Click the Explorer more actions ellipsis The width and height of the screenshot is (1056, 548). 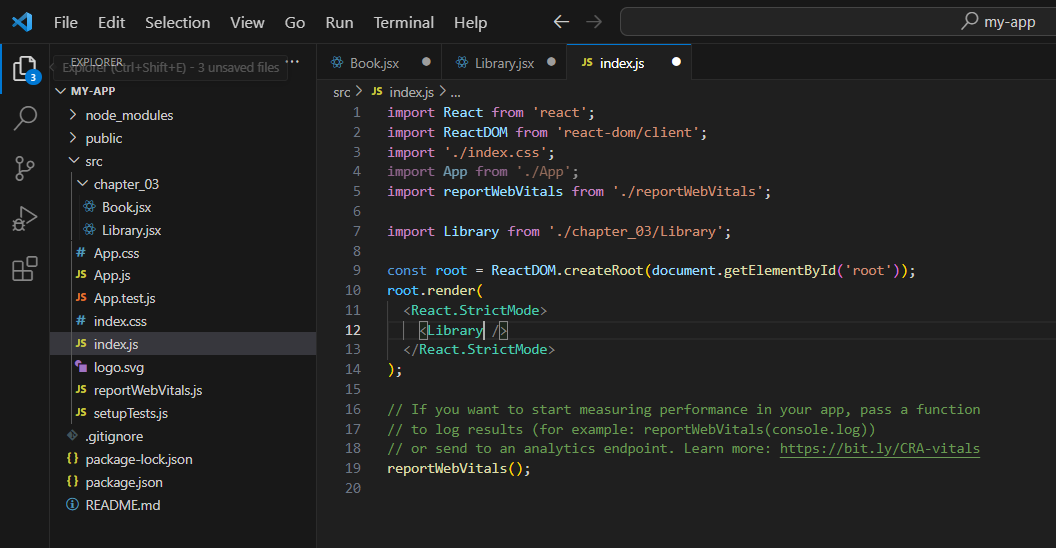coord(294,62)
